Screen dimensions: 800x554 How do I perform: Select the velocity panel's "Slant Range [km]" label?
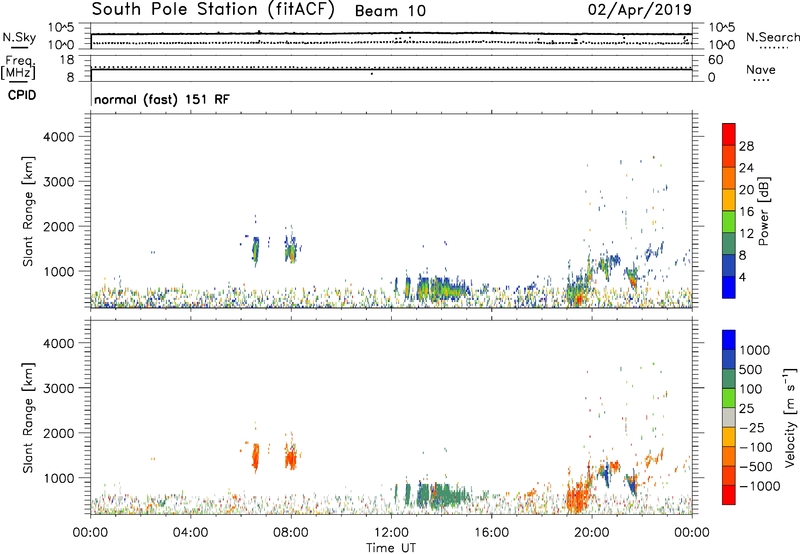[x=28, y=418]
